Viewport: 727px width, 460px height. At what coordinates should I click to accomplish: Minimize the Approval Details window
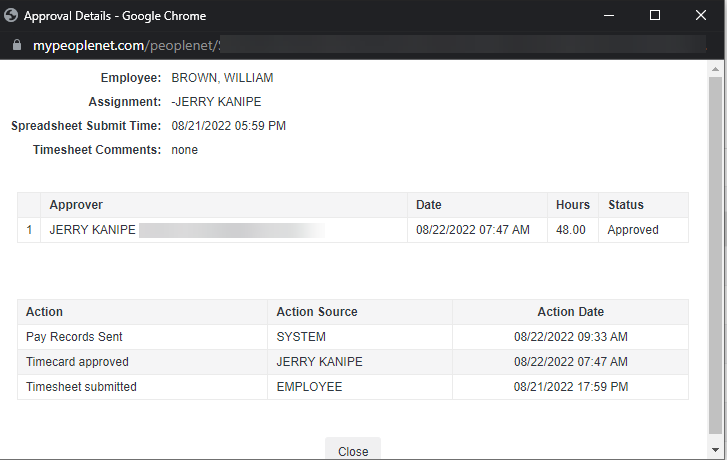pyautogui.click(x=608, y=15)
